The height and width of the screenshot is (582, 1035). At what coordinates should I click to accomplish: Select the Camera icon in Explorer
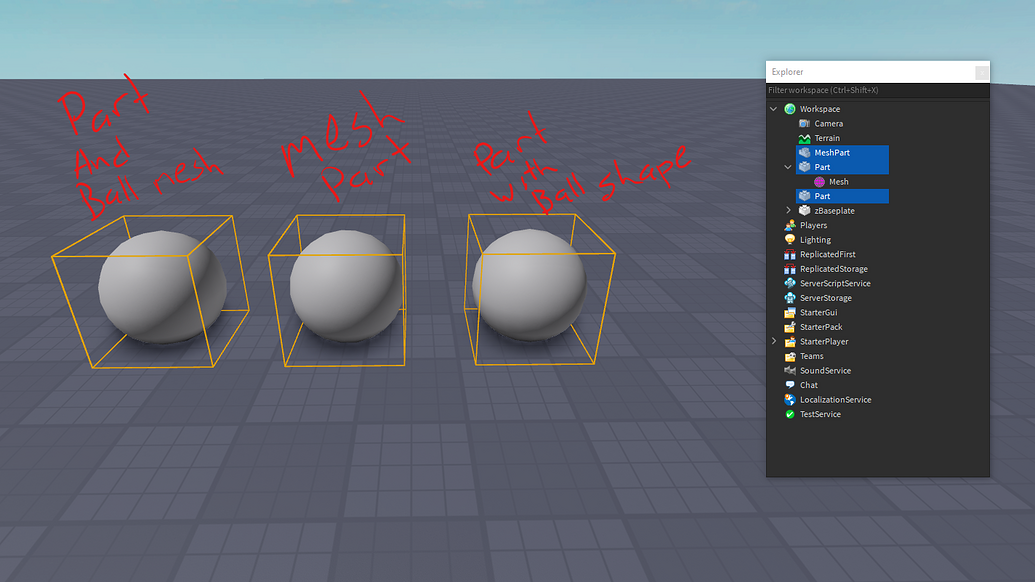click(803, 123)
